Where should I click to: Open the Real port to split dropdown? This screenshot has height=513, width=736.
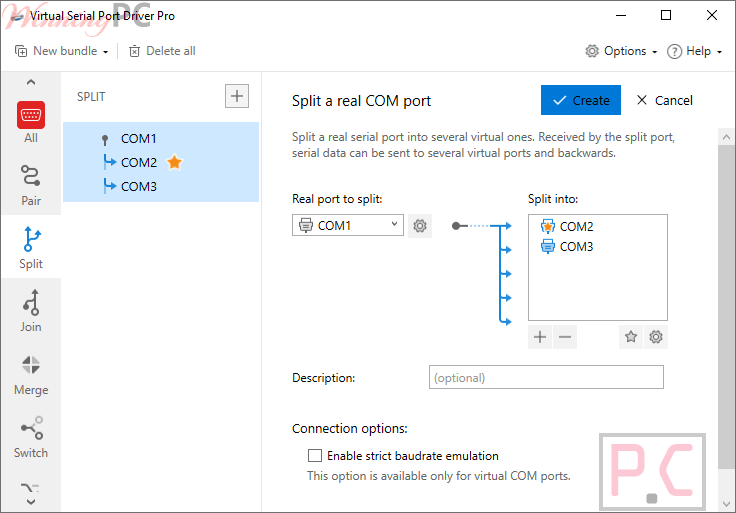(347, 225)
